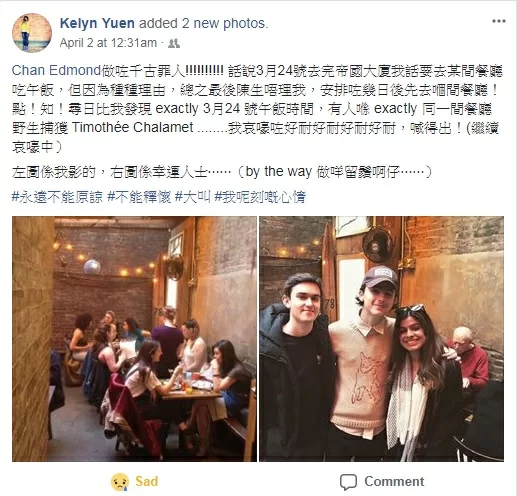Open the Kelyn Yuen name link

coord(97,23)
